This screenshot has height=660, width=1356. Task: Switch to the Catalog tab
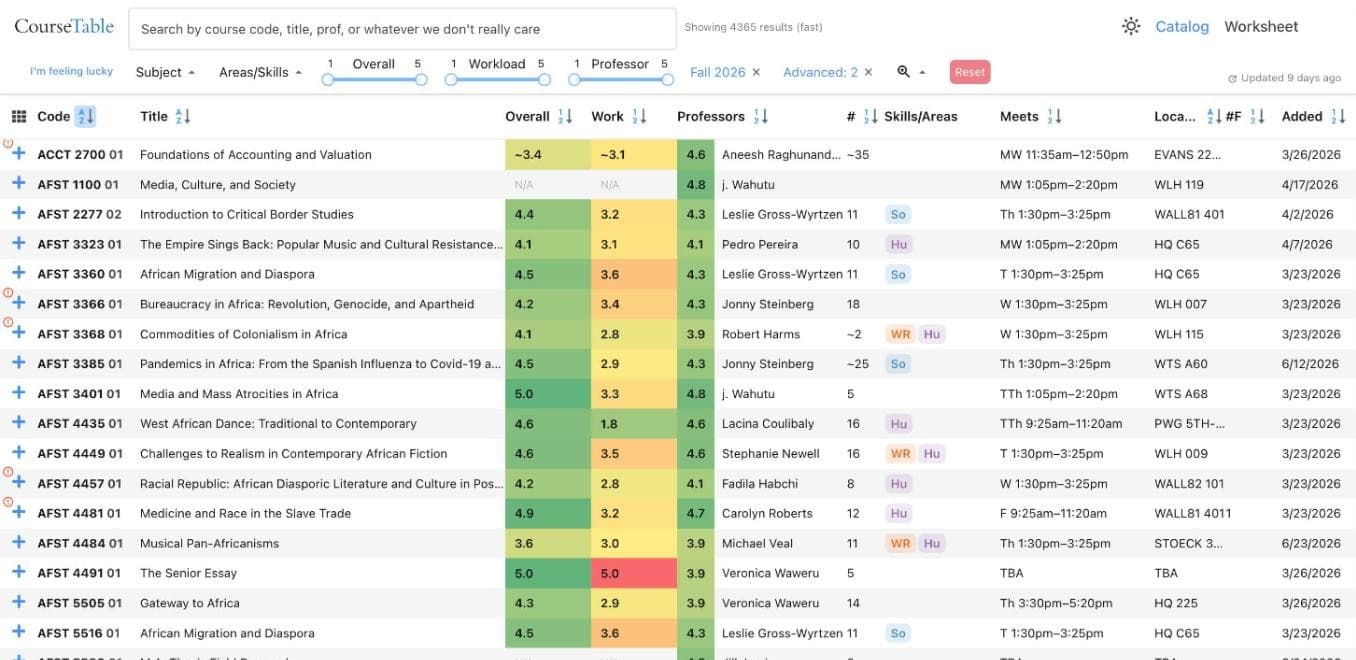[x=1182, y=27]
